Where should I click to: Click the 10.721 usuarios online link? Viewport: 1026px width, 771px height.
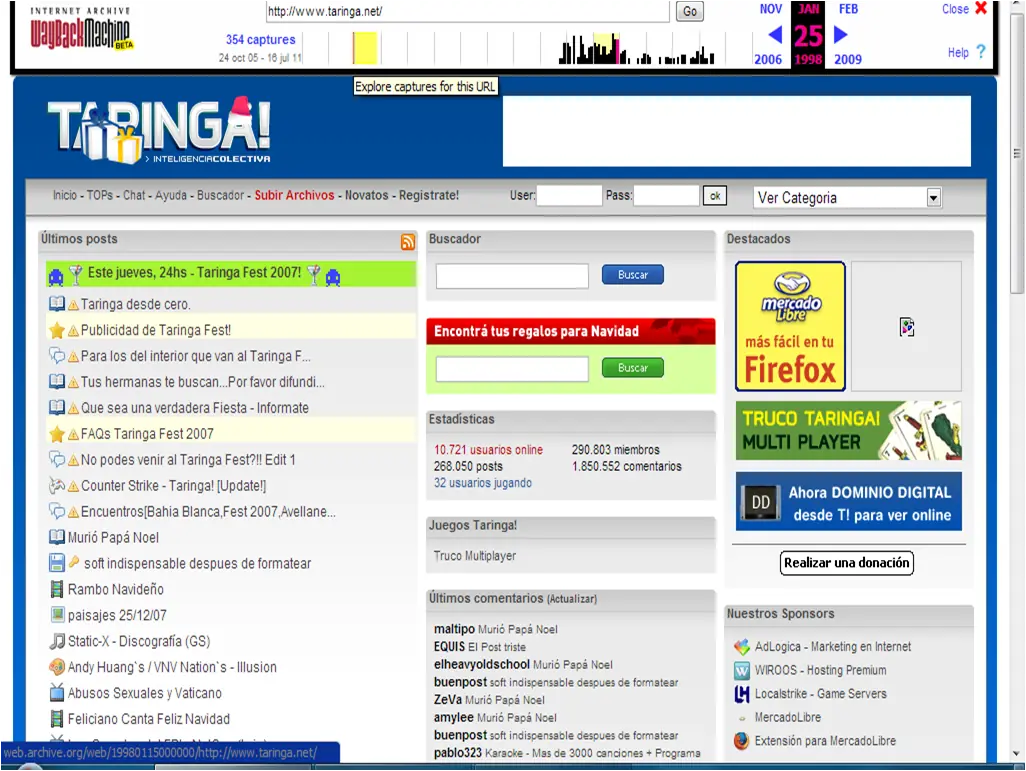488,450
